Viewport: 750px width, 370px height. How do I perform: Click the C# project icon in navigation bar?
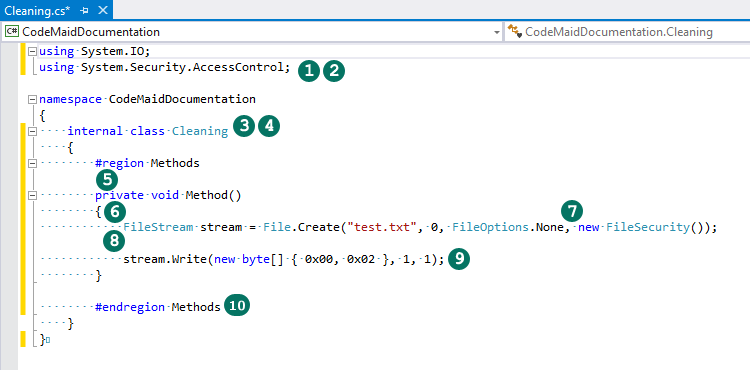(x=12, y=32)
